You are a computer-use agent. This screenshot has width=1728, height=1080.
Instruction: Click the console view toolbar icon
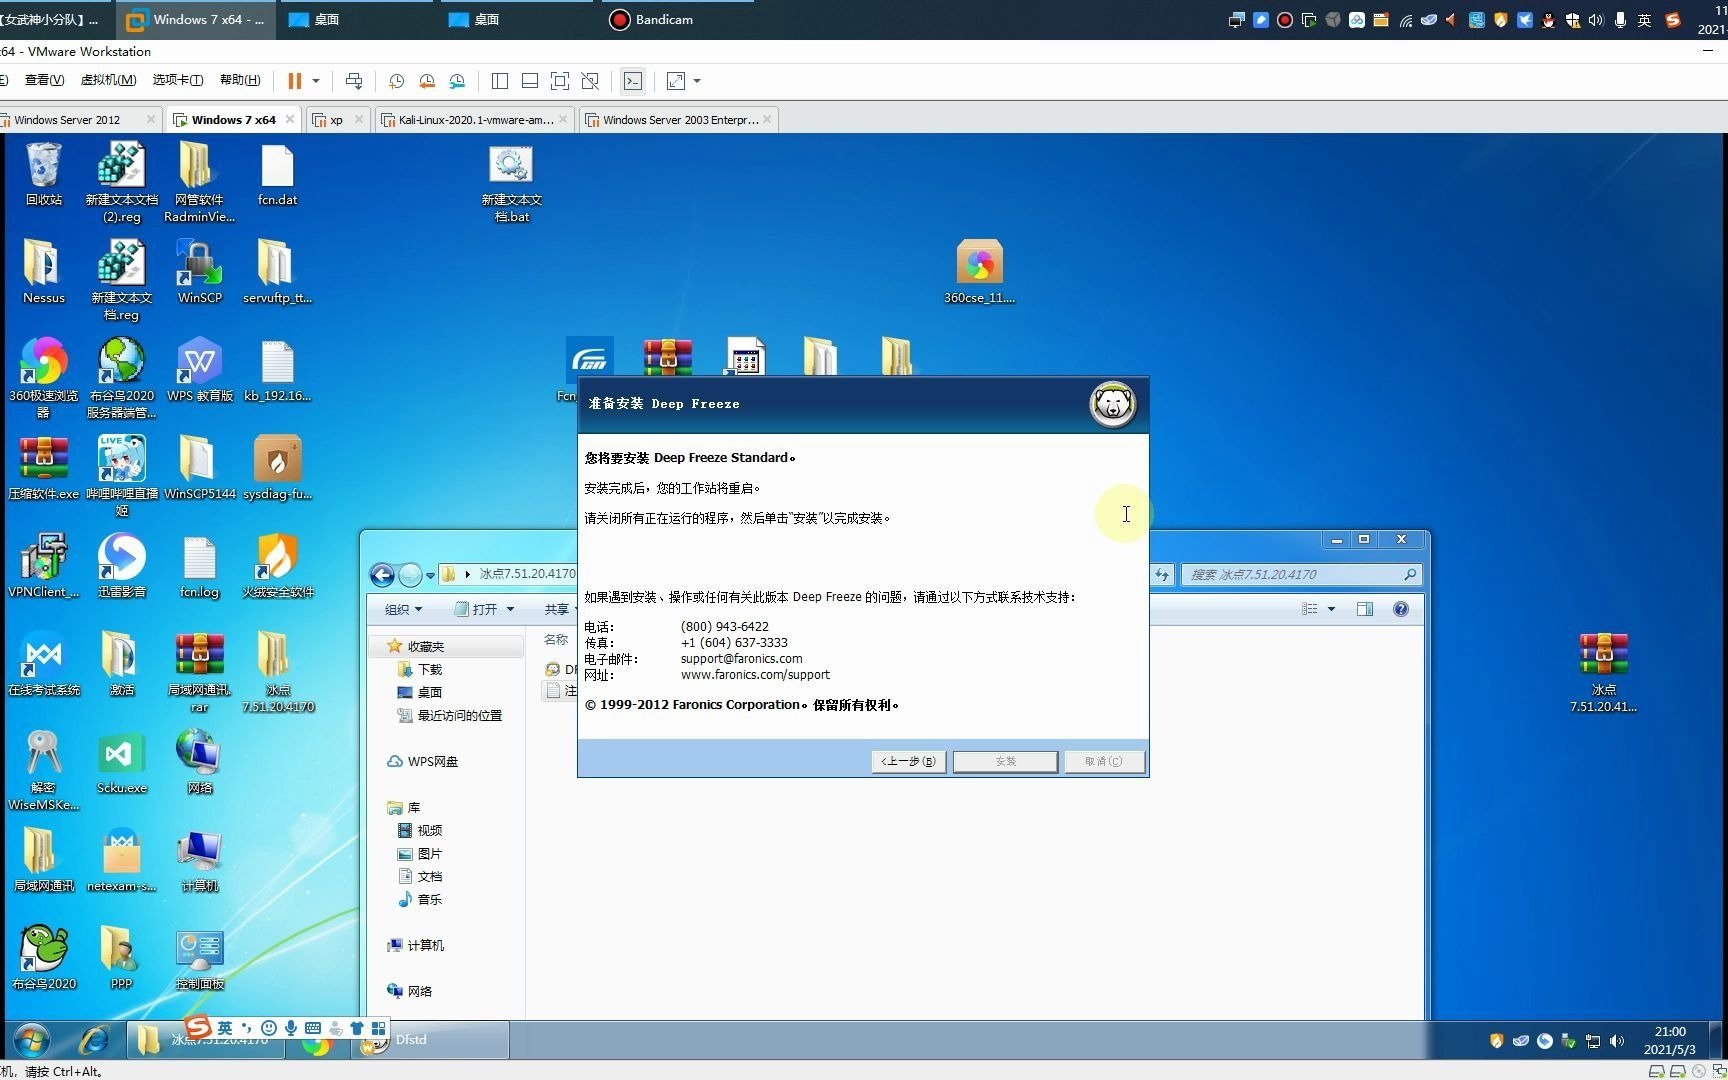633,81
